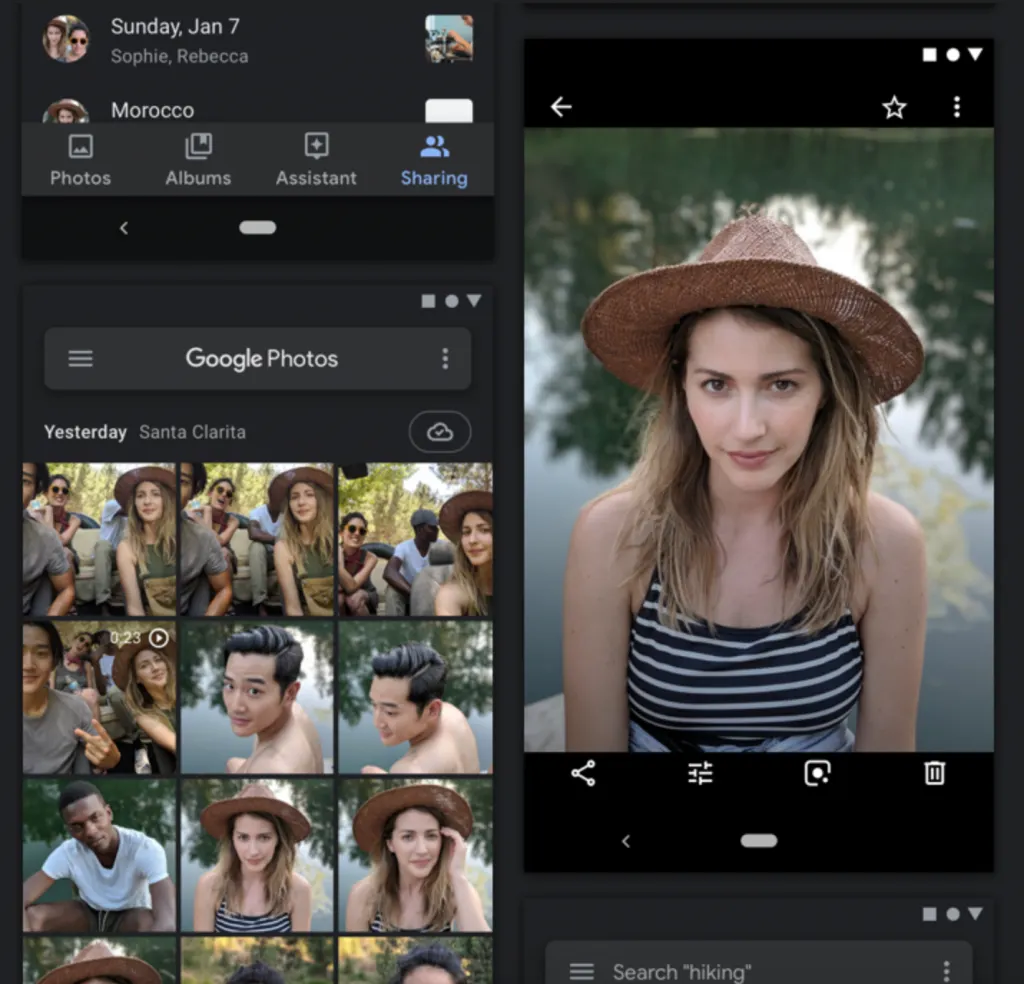Favorite the photo with the star icon
The image size is (1024, 984).
point(894,108)
